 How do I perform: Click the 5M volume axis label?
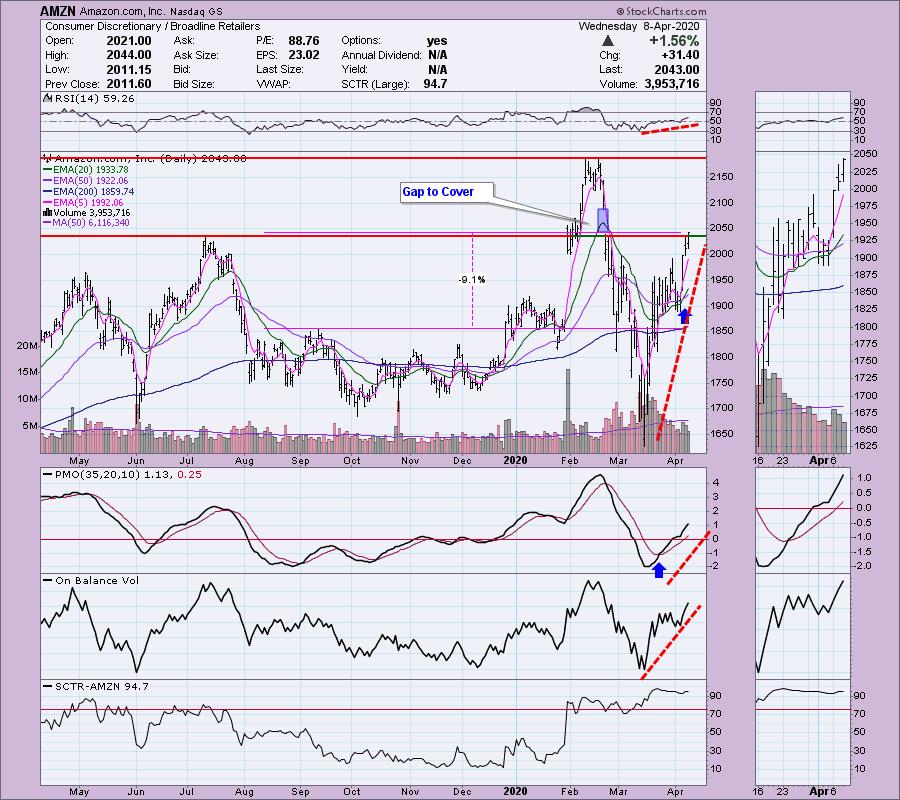[x=30, y=426]
